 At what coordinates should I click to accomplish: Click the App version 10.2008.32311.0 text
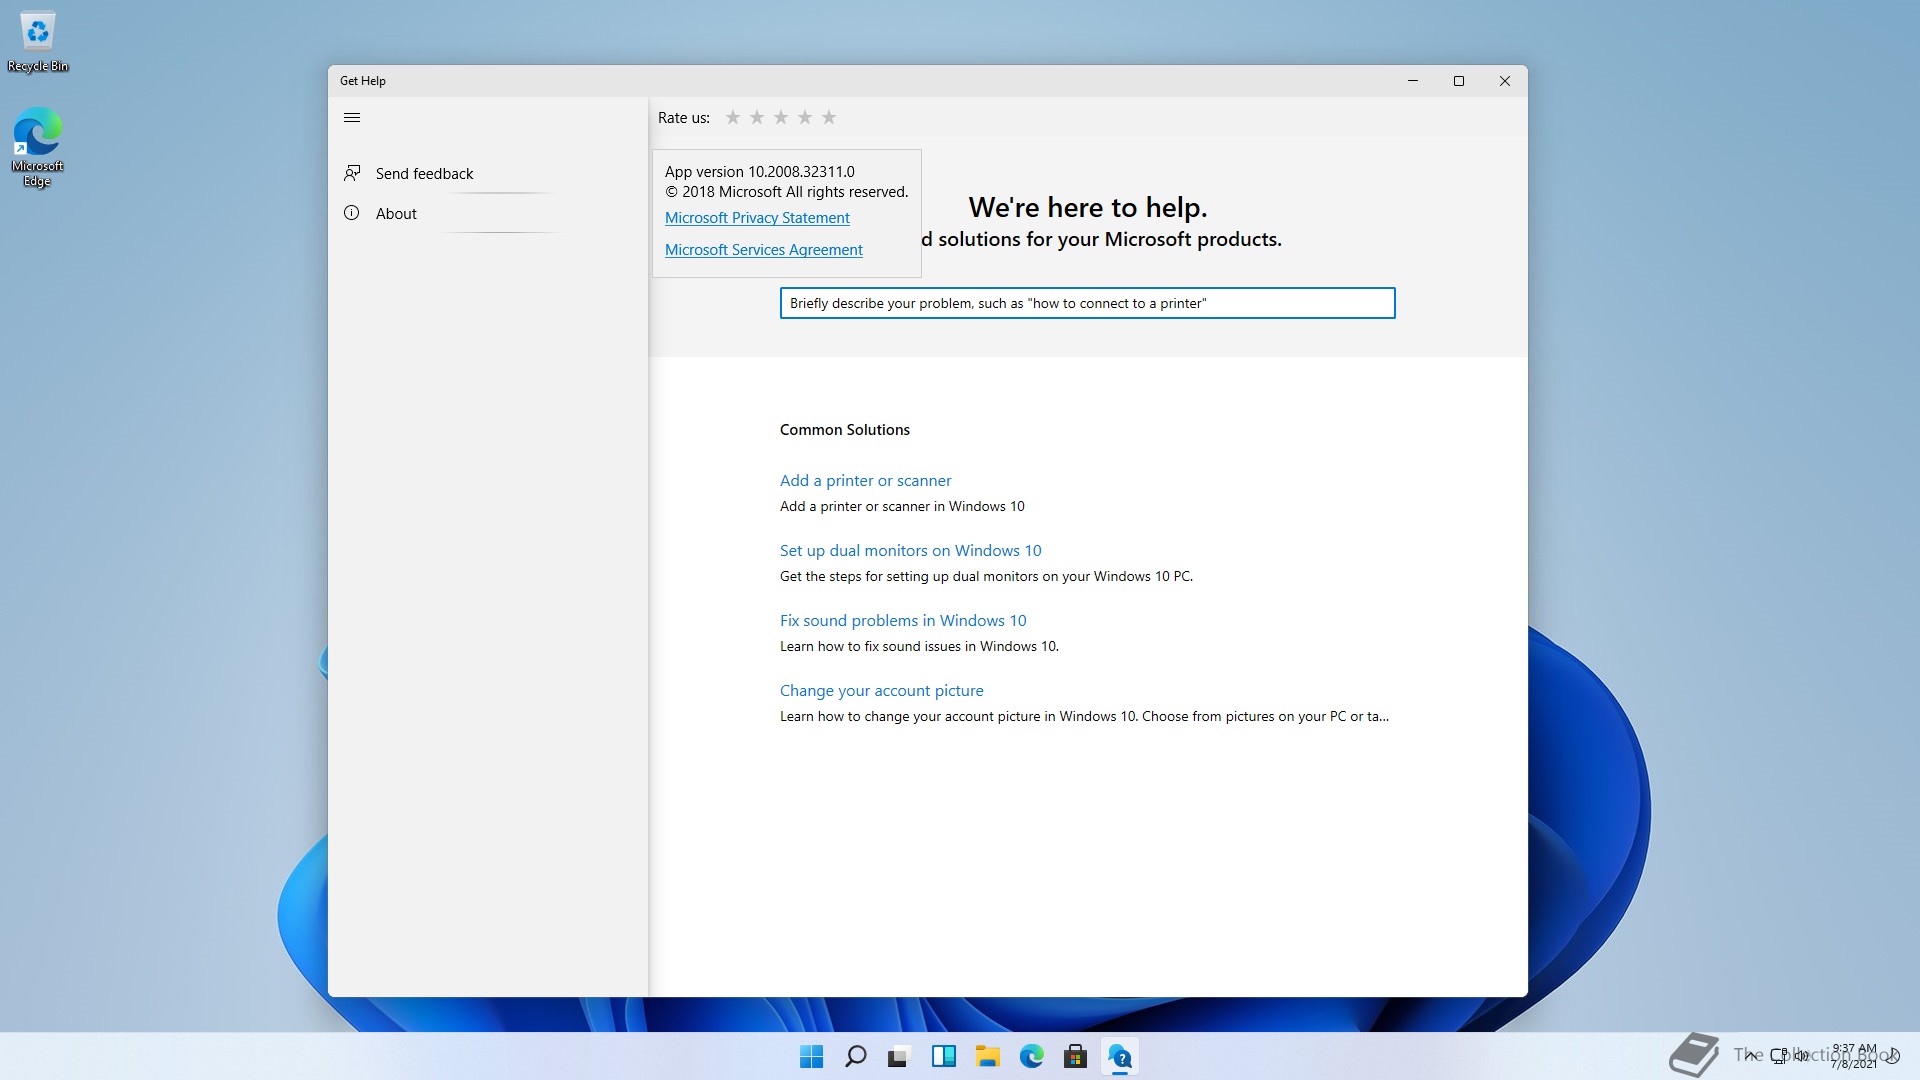pos(759,172)
